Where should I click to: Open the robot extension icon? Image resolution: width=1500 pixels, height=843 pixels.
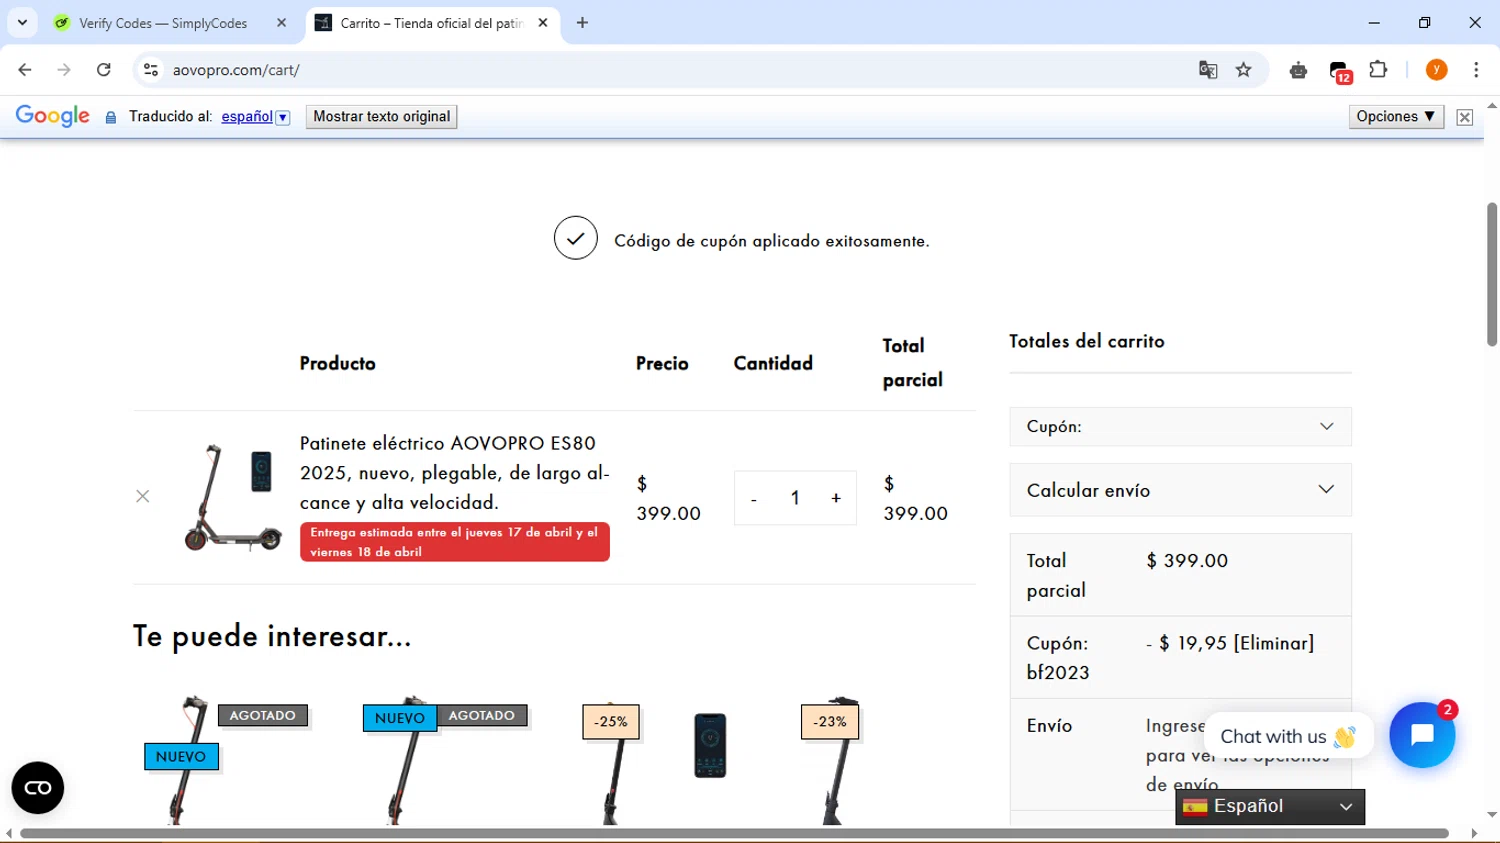(1298, 70)
